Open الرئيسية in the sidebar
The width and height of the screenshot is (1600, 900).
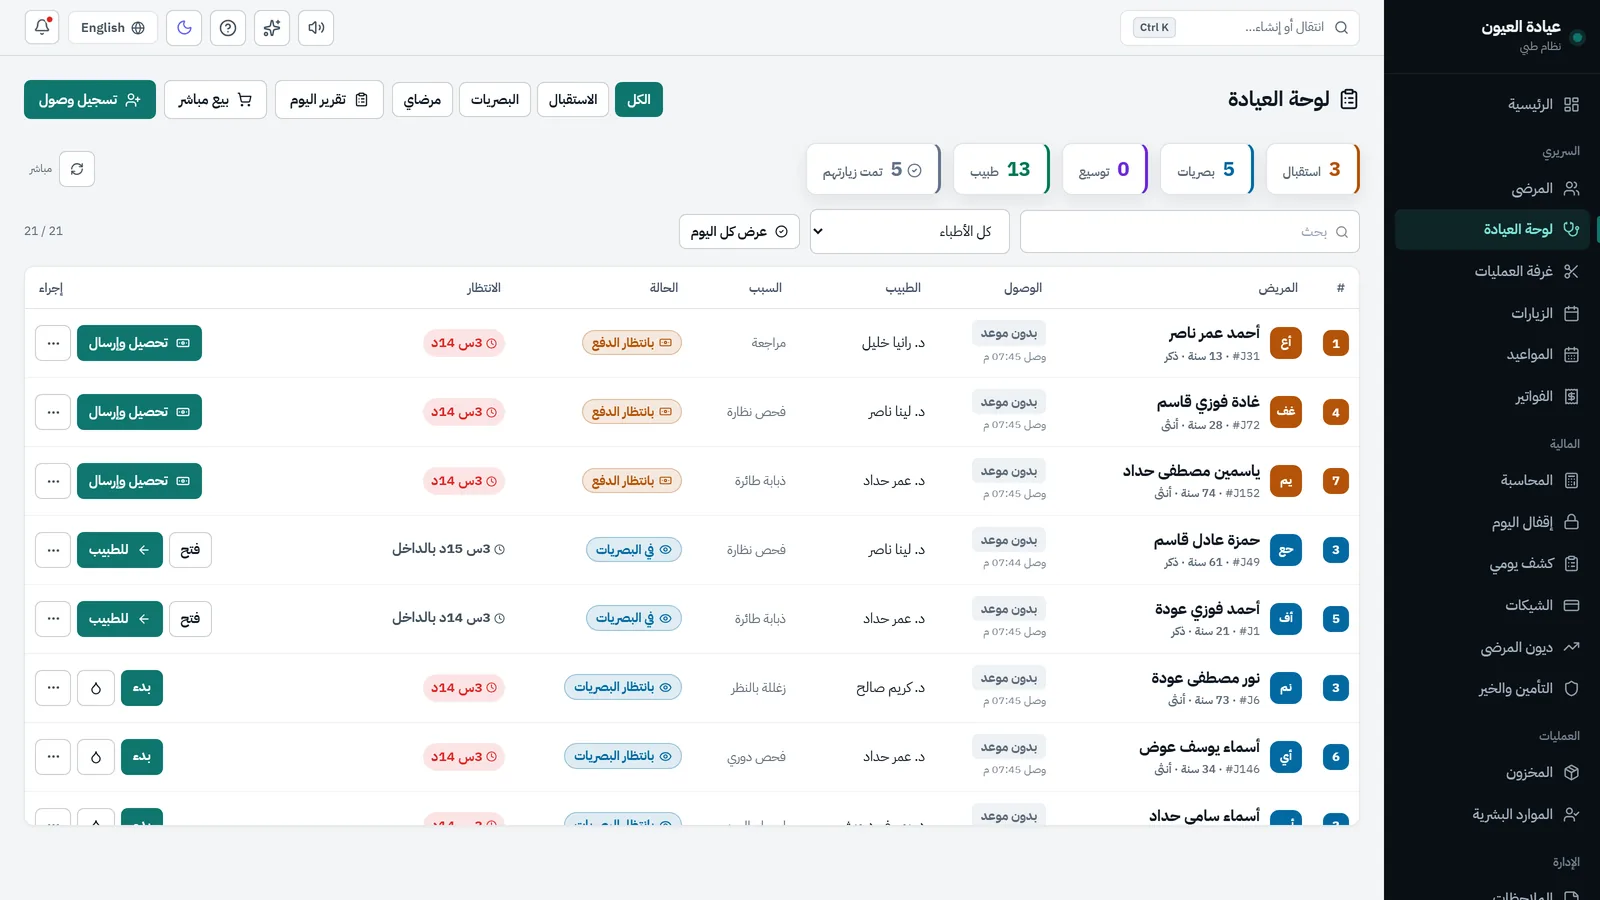[x=1492, y=104]
